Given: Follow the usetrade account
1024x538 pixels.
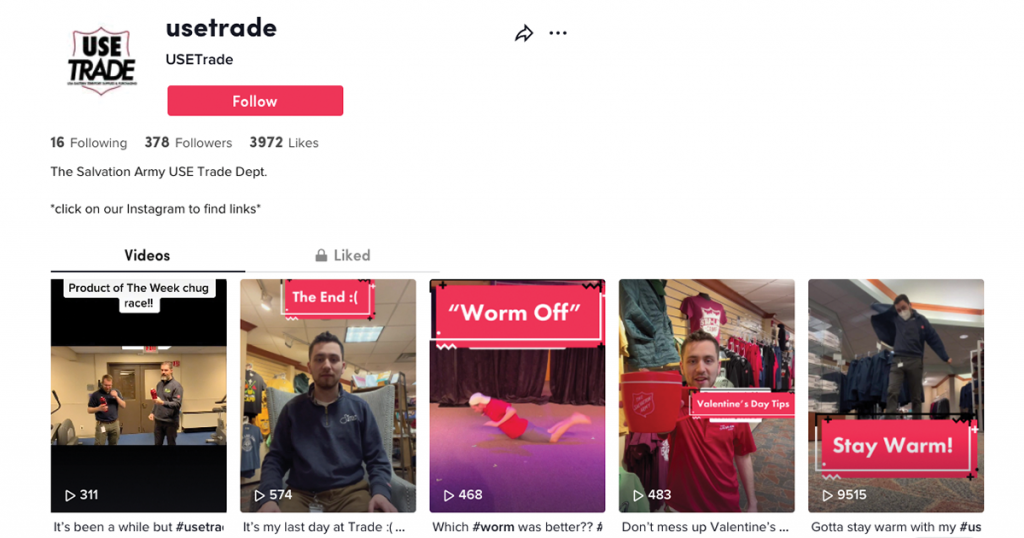Looking at the screenshot, I should 255,101.
